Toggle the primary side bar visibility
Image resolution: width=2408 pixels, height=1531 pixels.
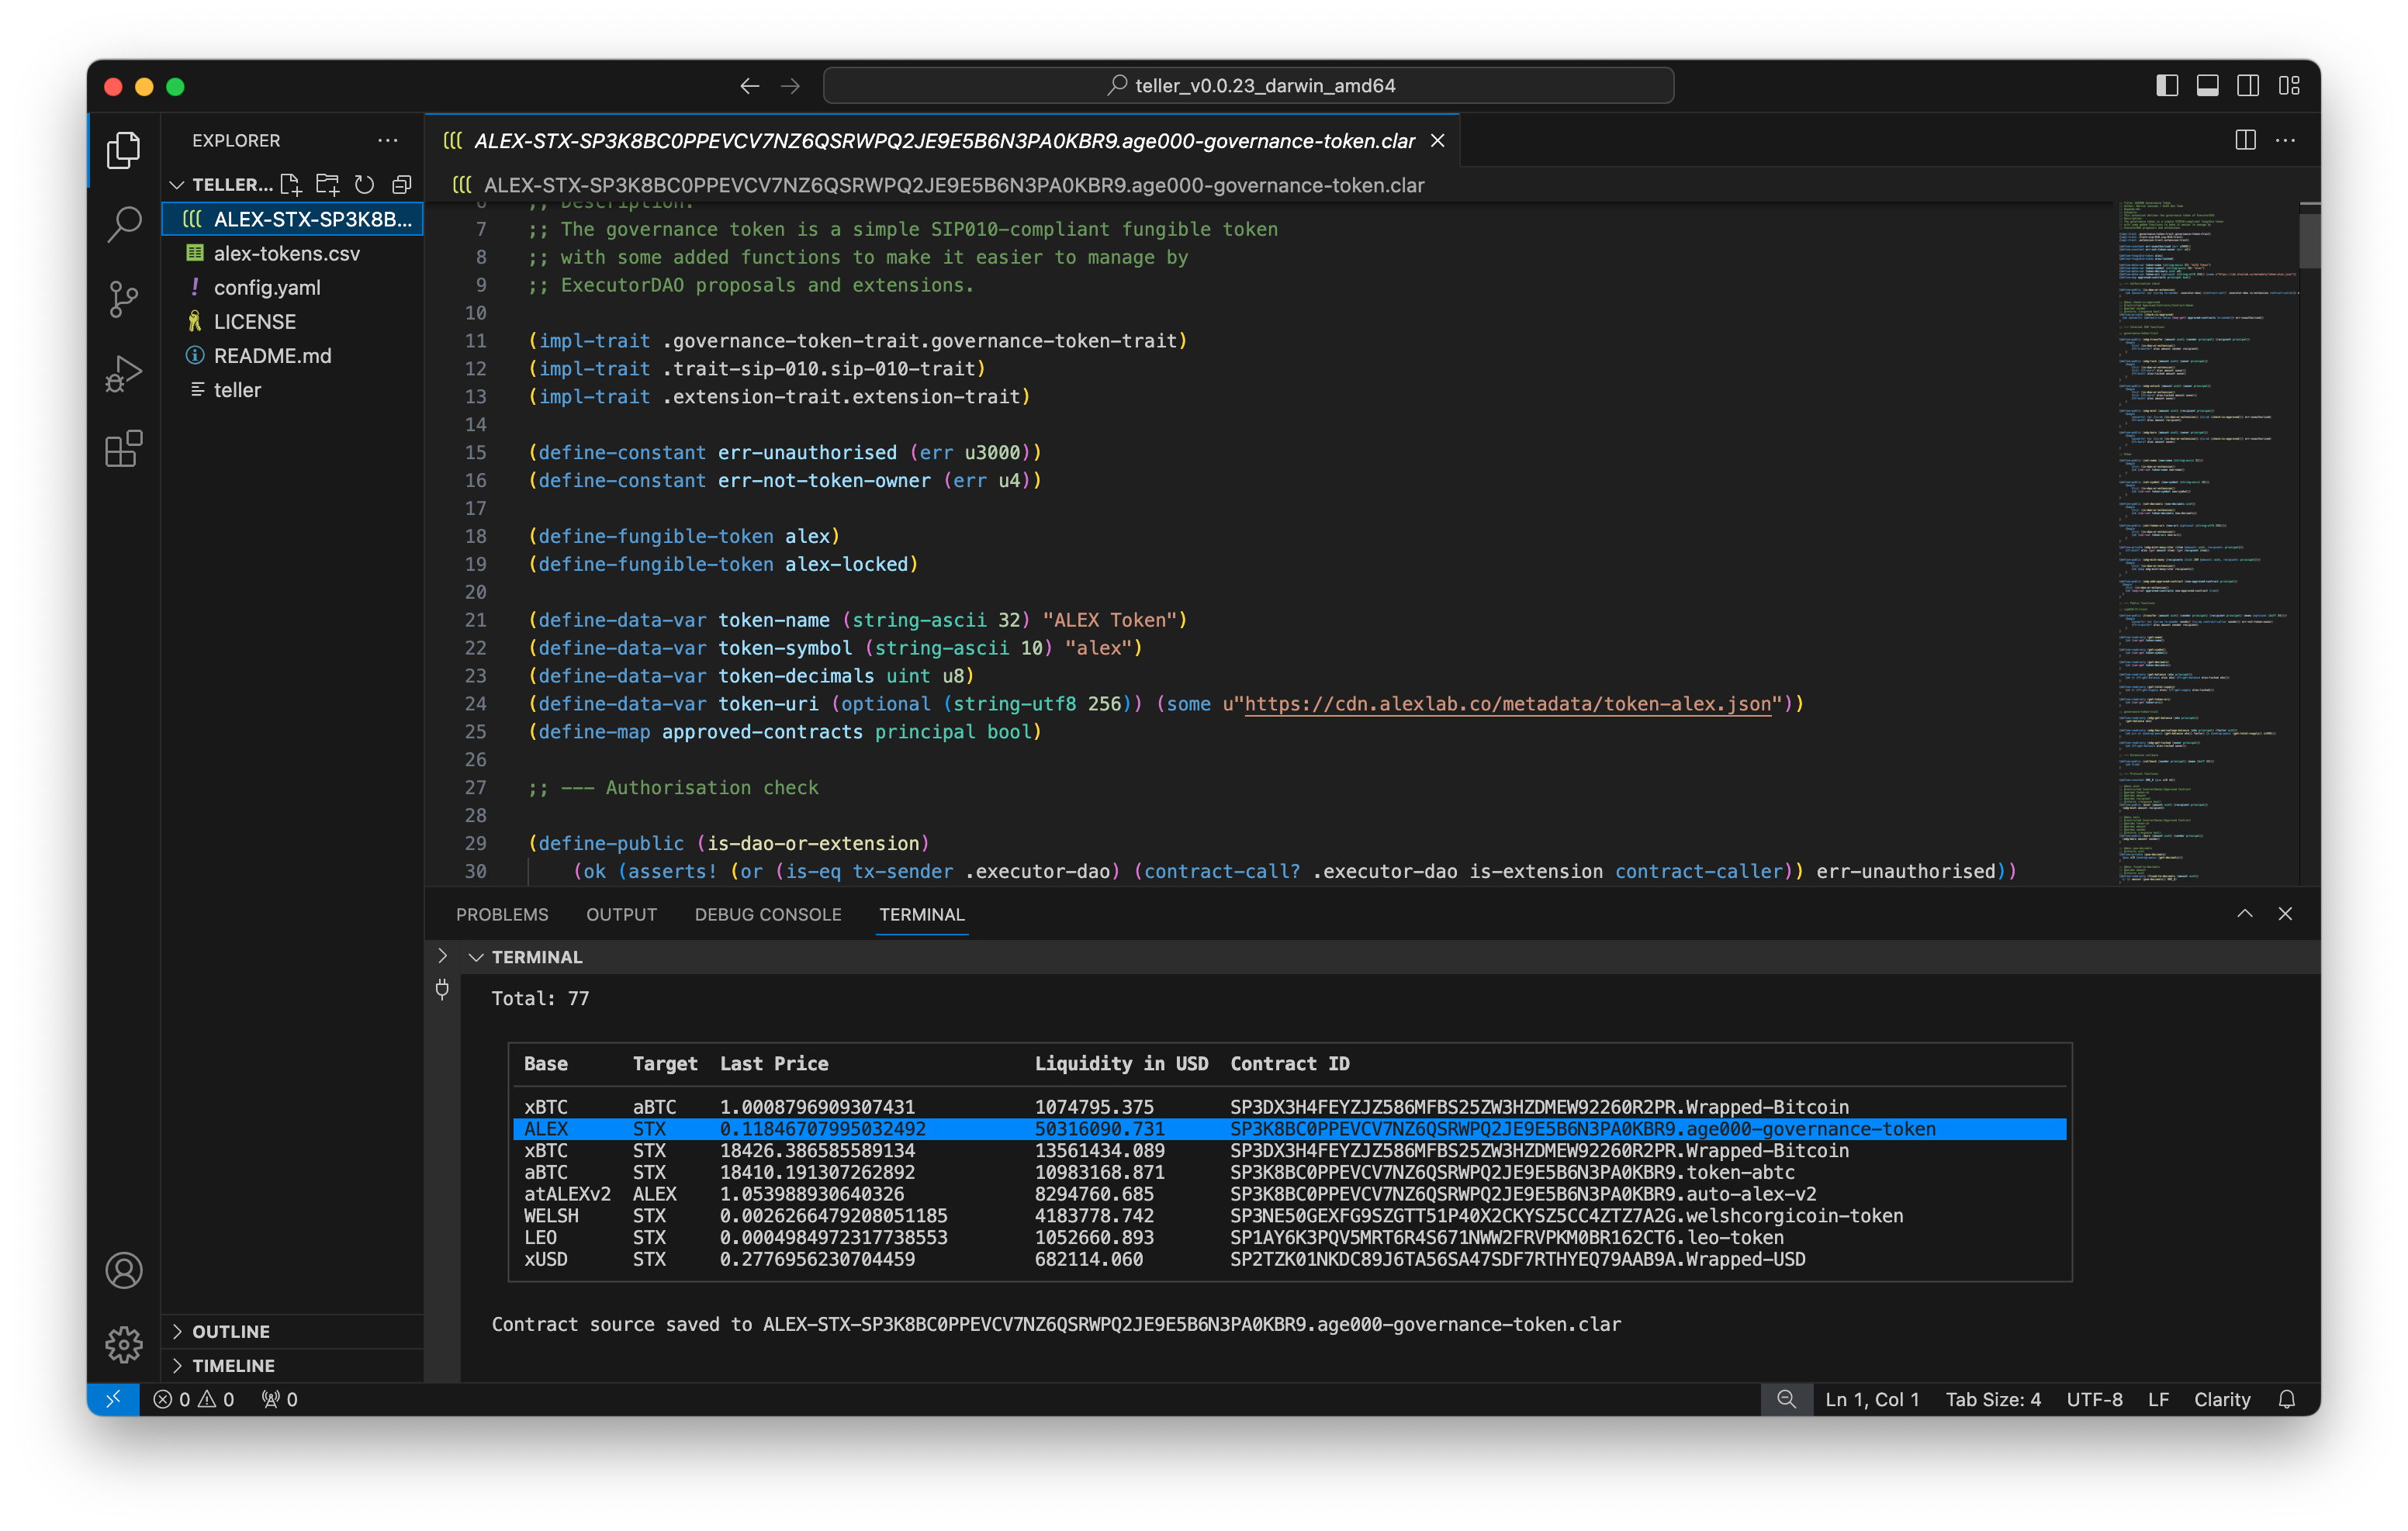click(2167, 86)
